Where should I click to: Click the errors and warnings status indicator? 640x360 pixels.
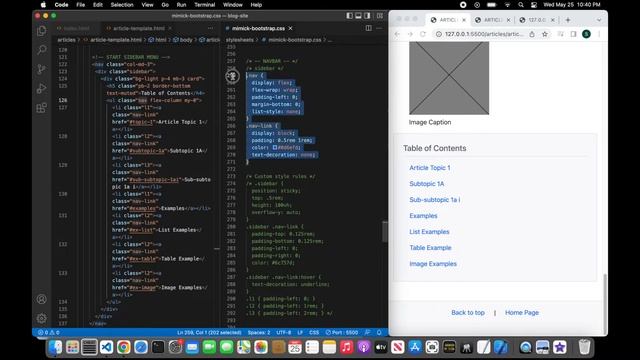(49, 332)
